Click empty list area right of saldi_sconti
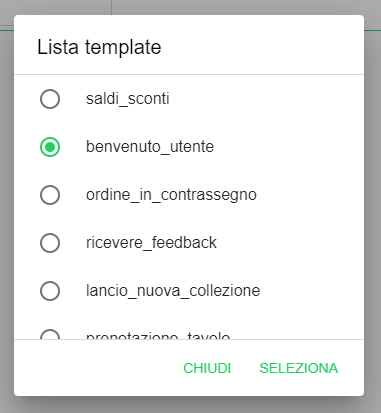The width and height of the screenshot is (381, 413). [265, 99]
